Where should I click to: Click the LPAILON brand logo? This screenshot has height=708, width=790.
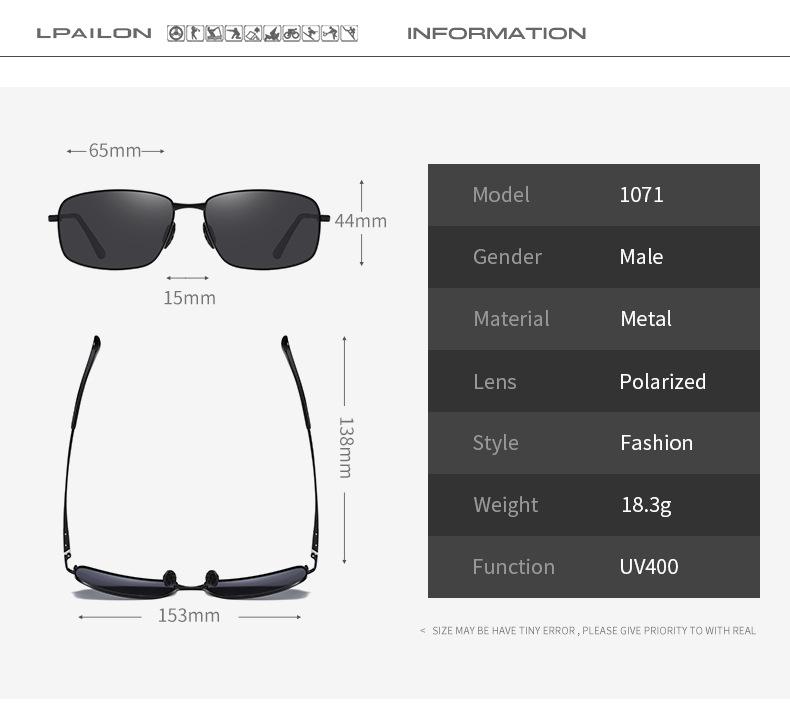[94, 33]
